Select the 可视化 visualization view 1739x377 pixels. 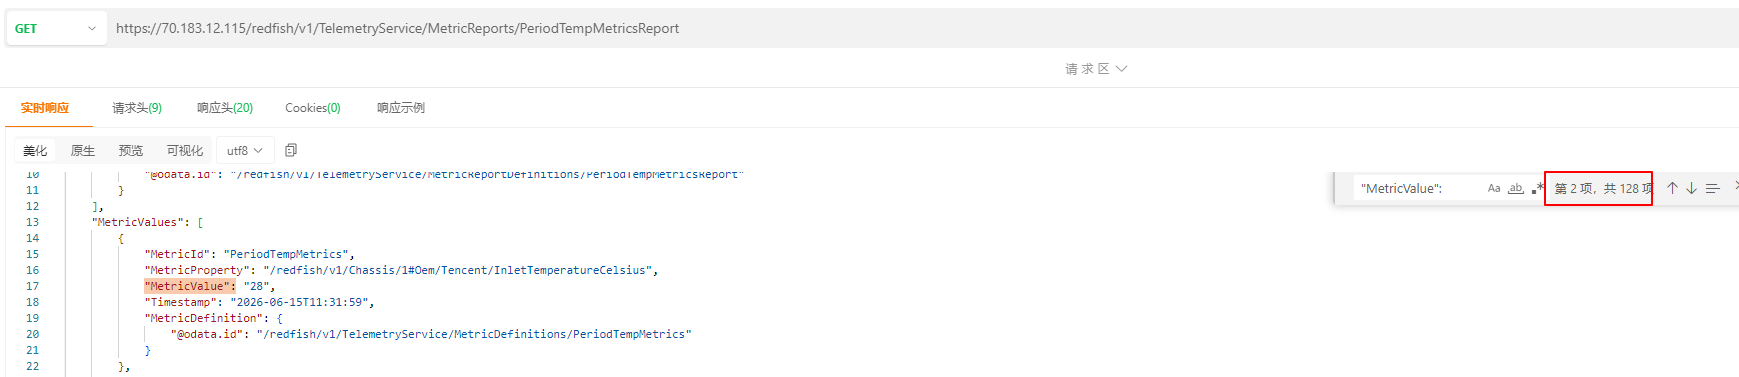pos(185,151)
